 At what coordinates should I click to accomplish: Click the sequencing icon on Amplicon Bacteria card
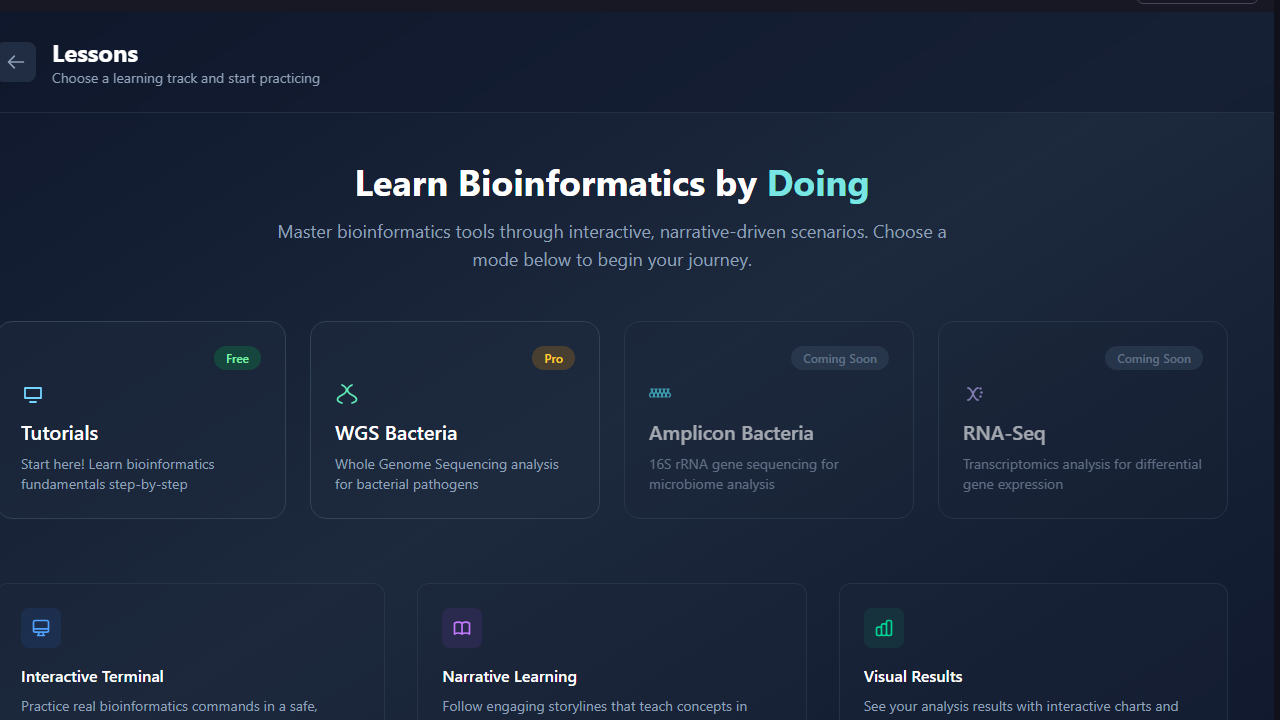click(x=660, y=394)
